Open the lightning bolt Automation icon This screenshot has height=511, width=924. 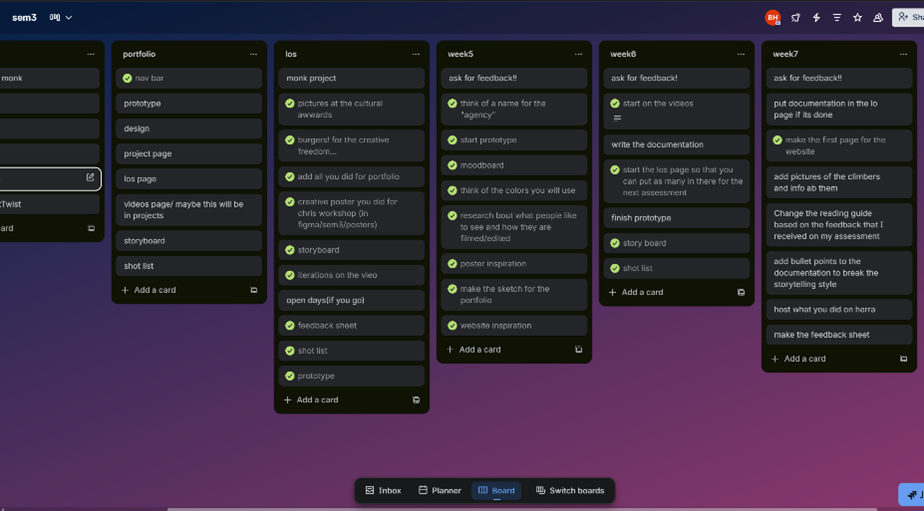tap(816, 18)
